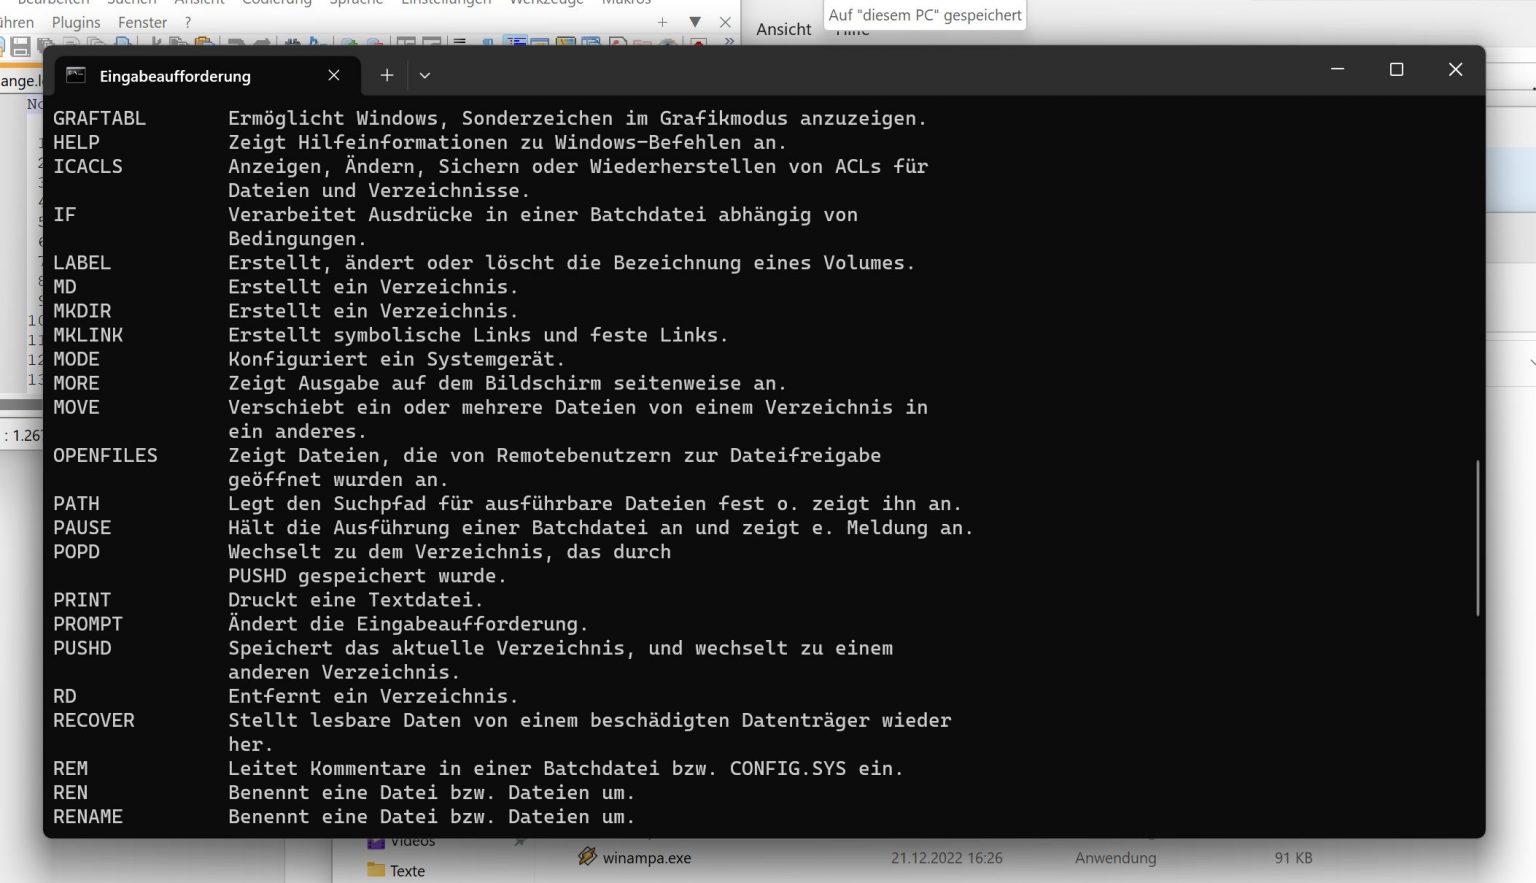The height and width of the screenshot is (883, 1536).
Task: Open the Ansicht menu behind the terminal
Action: (x=783, y=29)
